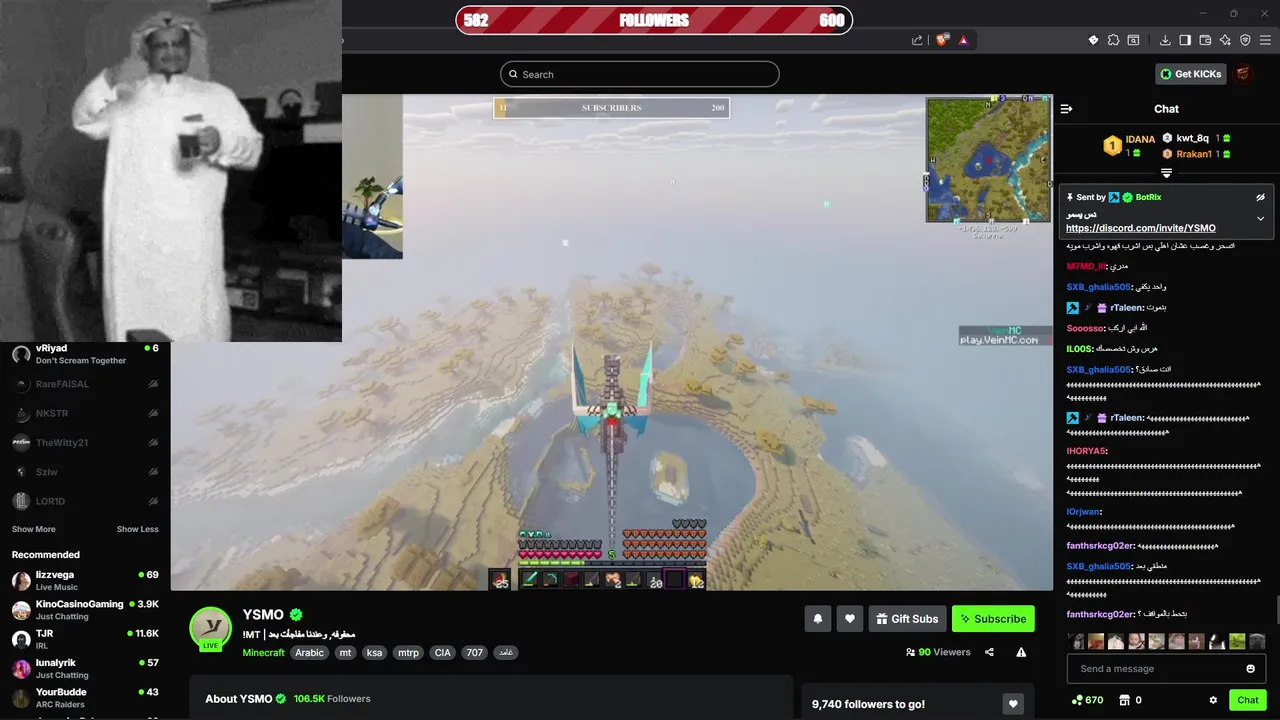Click the green Chat send button

coord(1247,700)
